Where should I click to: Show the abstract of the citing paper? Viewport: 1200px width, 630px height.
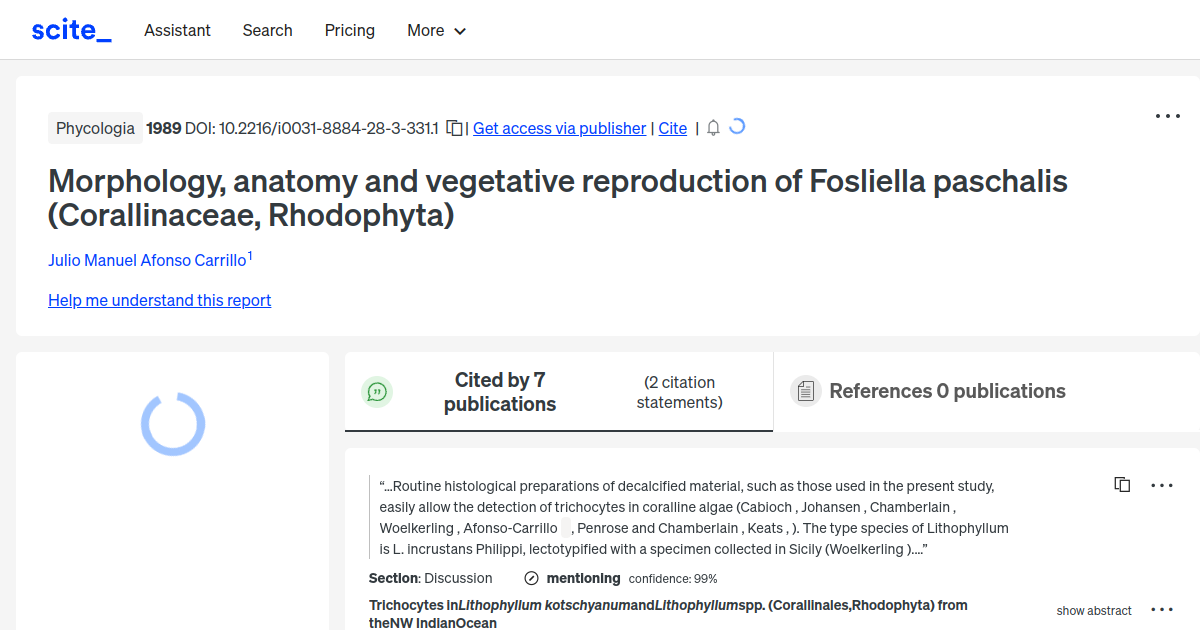(1094, 610)
